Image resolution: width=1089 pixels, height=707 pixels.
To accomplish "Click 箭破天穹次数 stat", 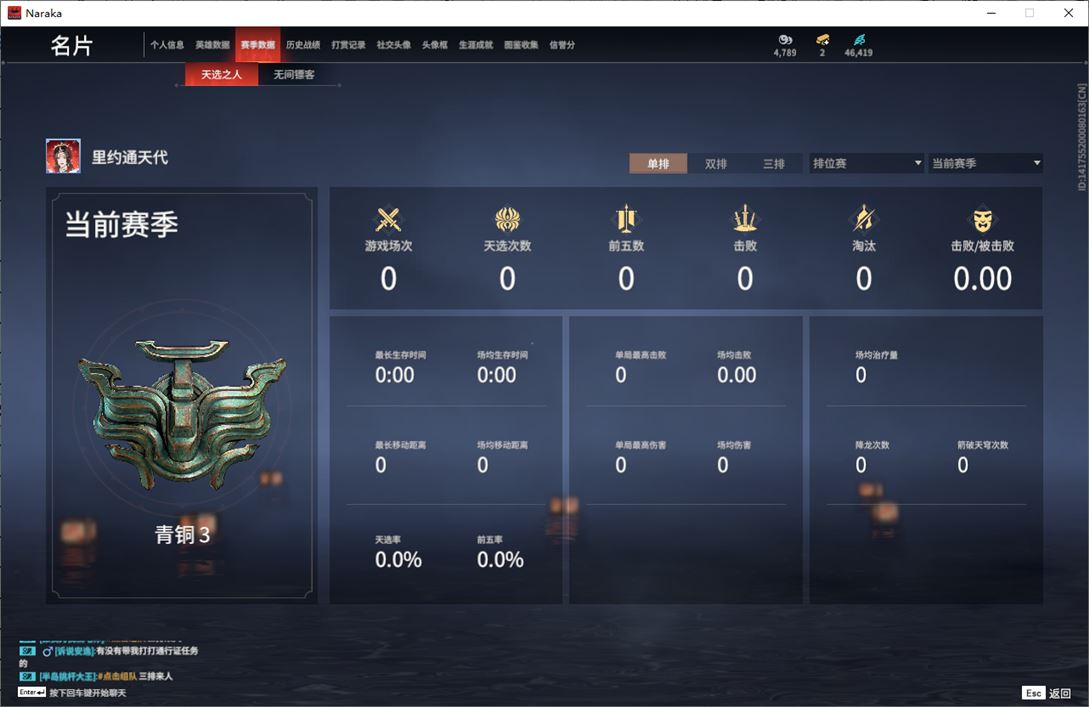I will click(982, 458).
